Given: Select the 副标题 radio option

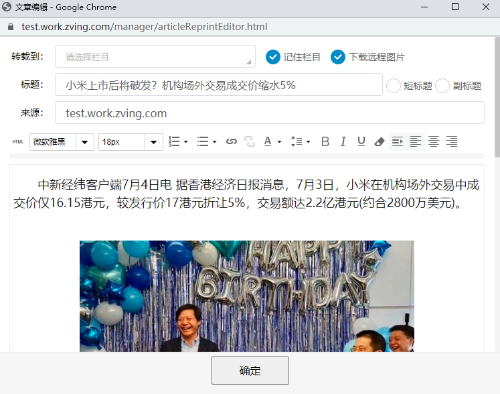Looking at the screenshot, I should click(x=442, y=86).
